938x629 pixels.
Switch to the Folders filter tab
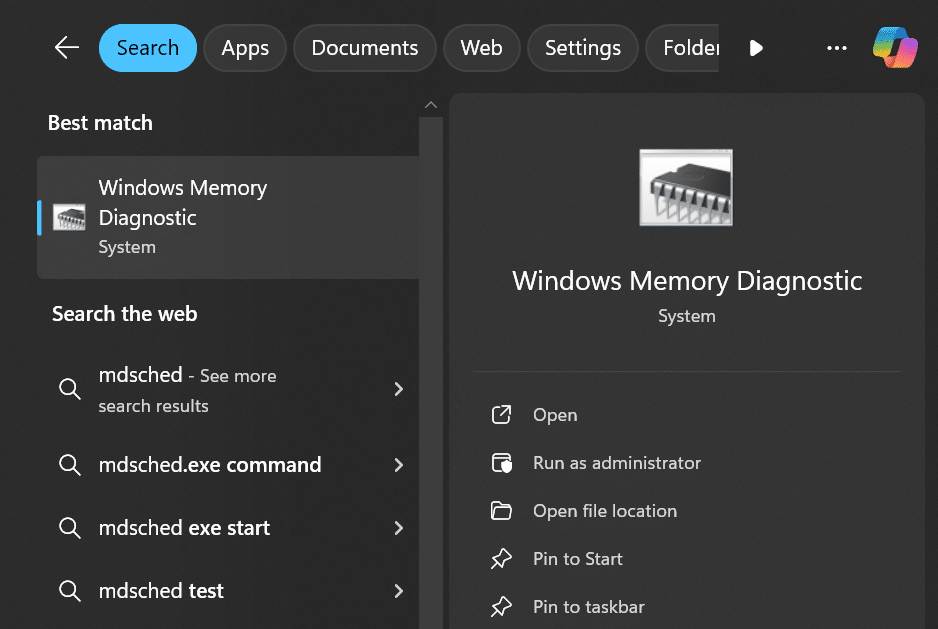[682, 48]
